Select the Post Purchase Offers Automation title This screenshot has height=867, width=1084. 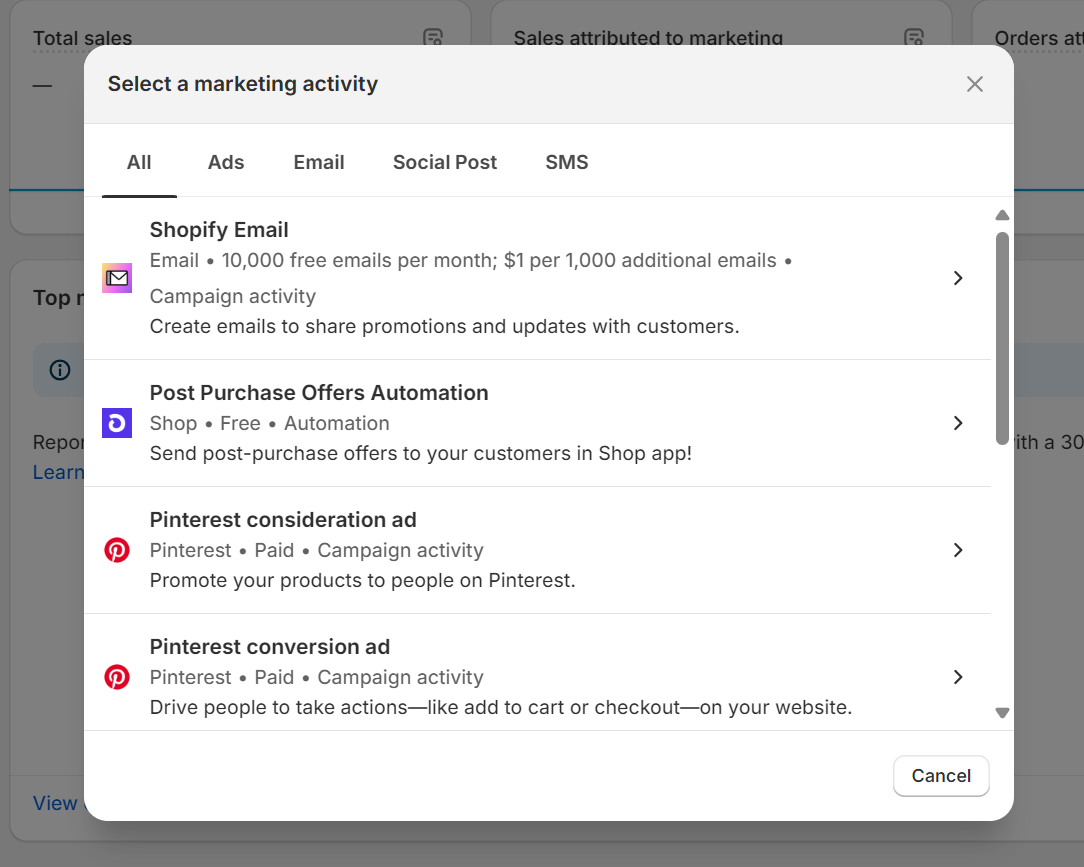(x=319, y=393)
